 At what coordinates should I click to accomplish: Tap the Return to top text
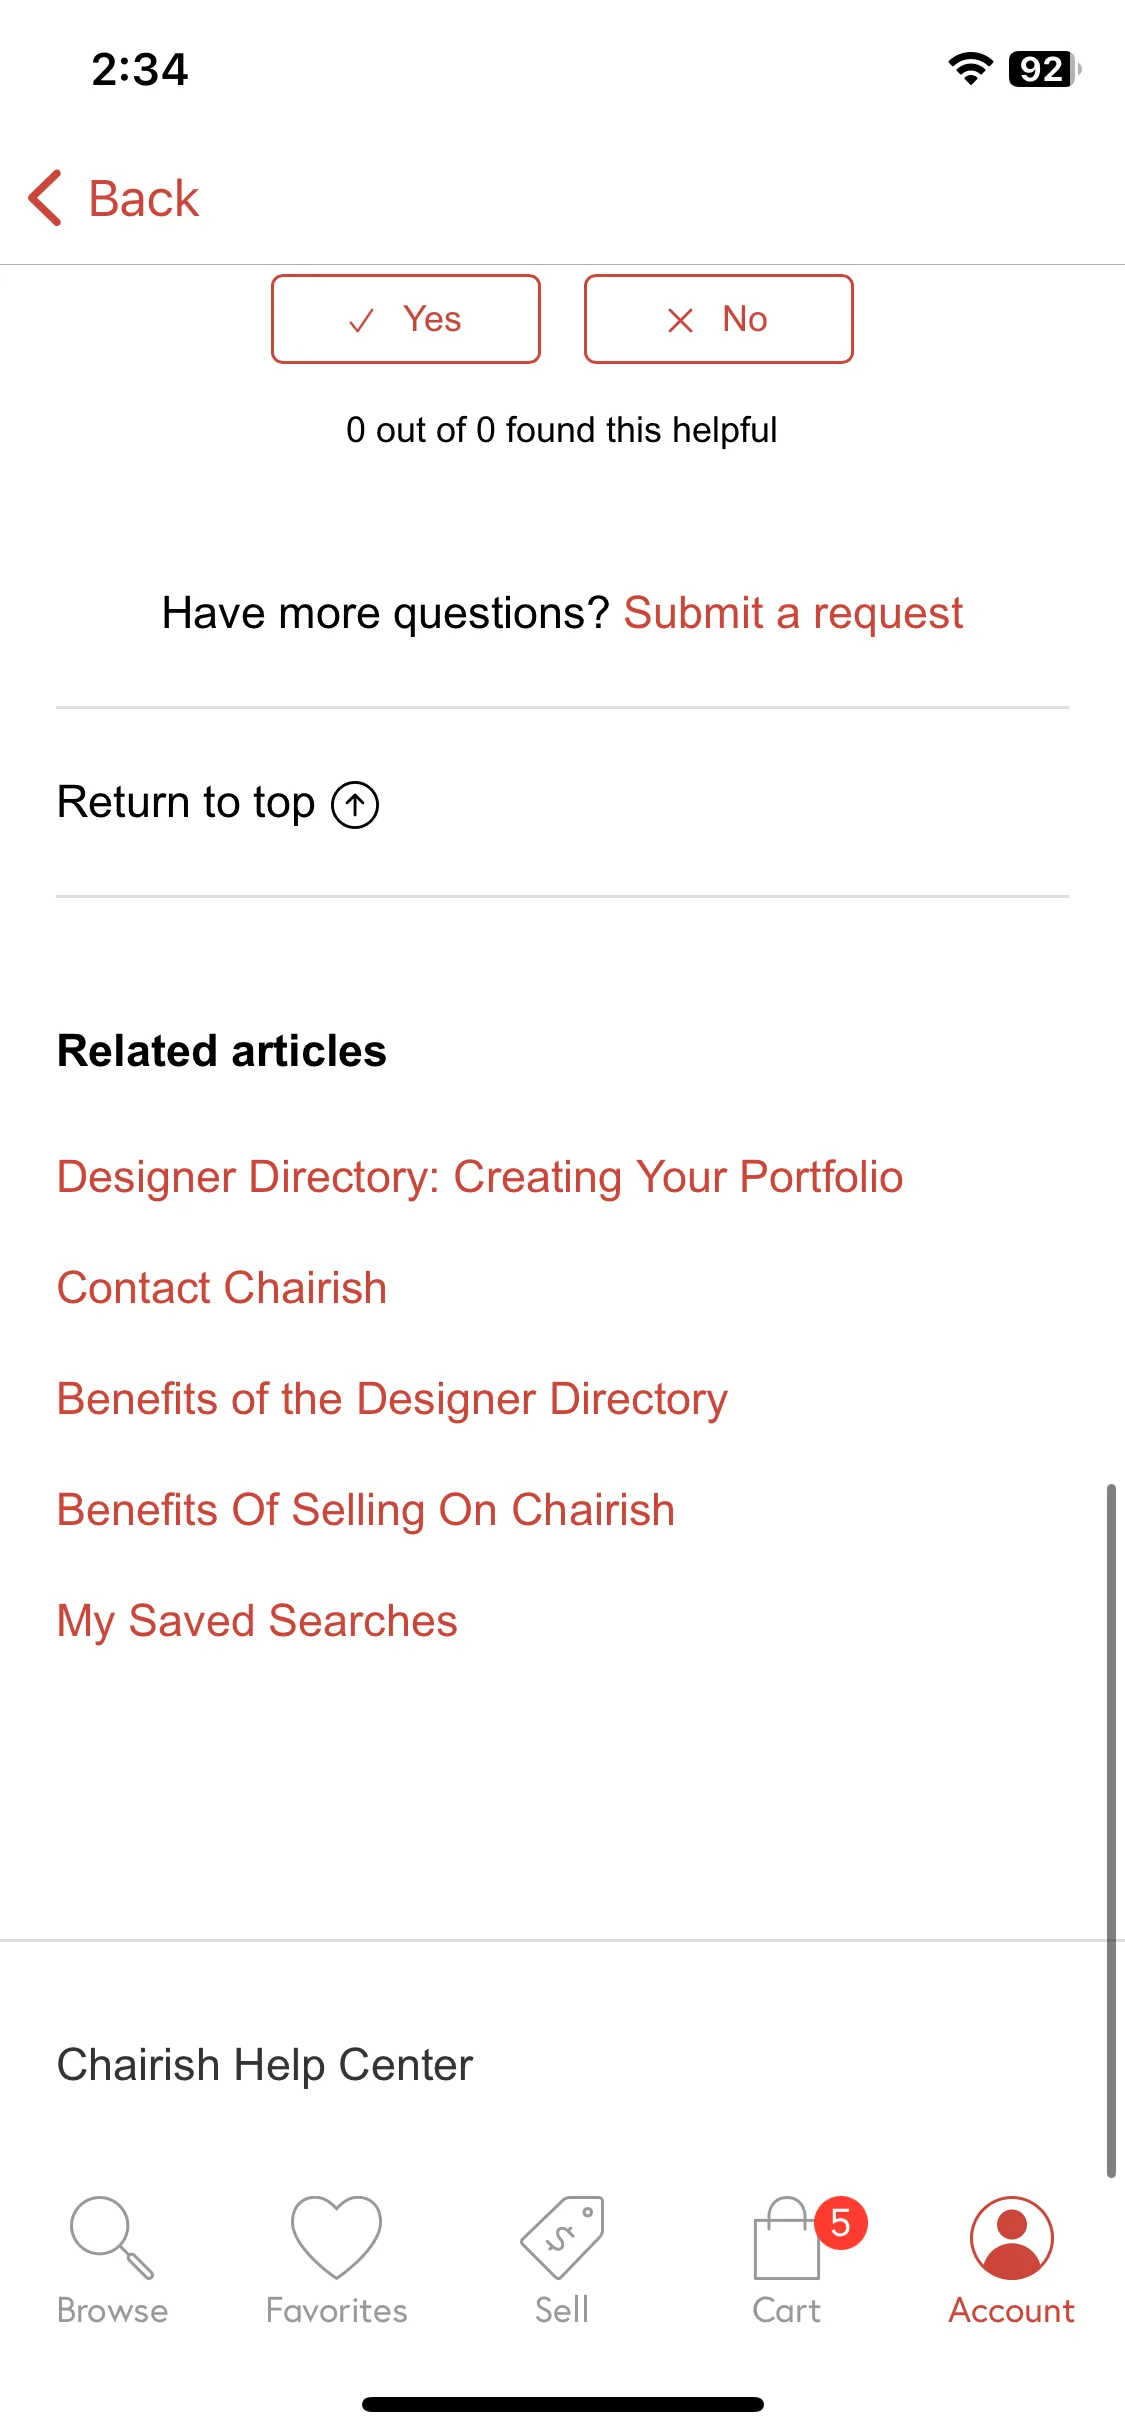pos(186,803)
